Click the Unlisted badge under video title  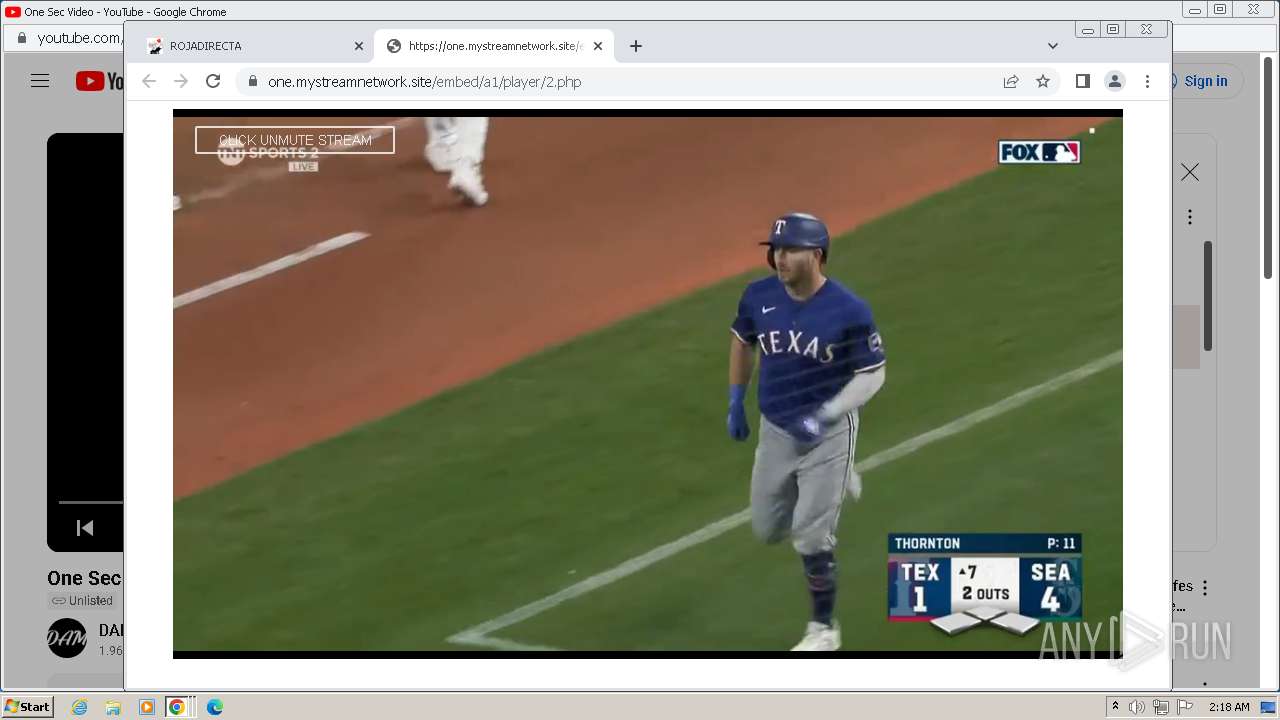83,601
